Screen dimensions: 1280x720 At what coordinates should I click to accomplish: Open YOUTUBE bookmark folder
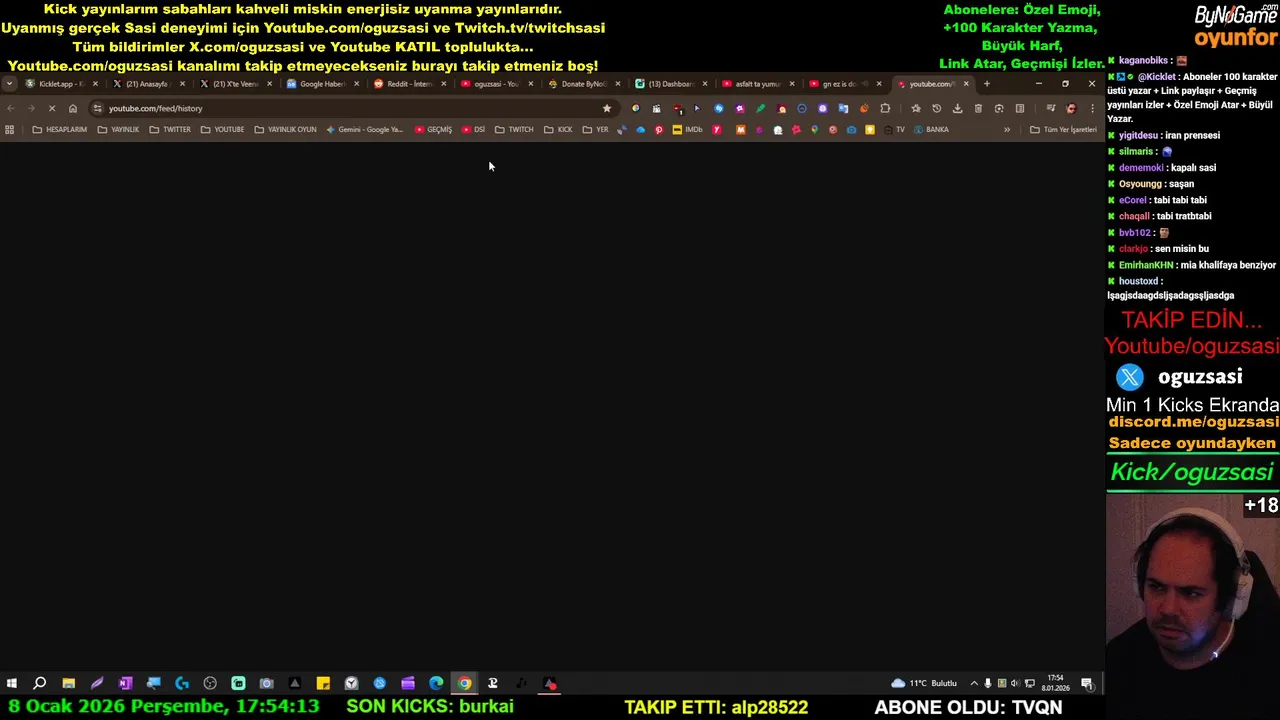coord(222,129)
